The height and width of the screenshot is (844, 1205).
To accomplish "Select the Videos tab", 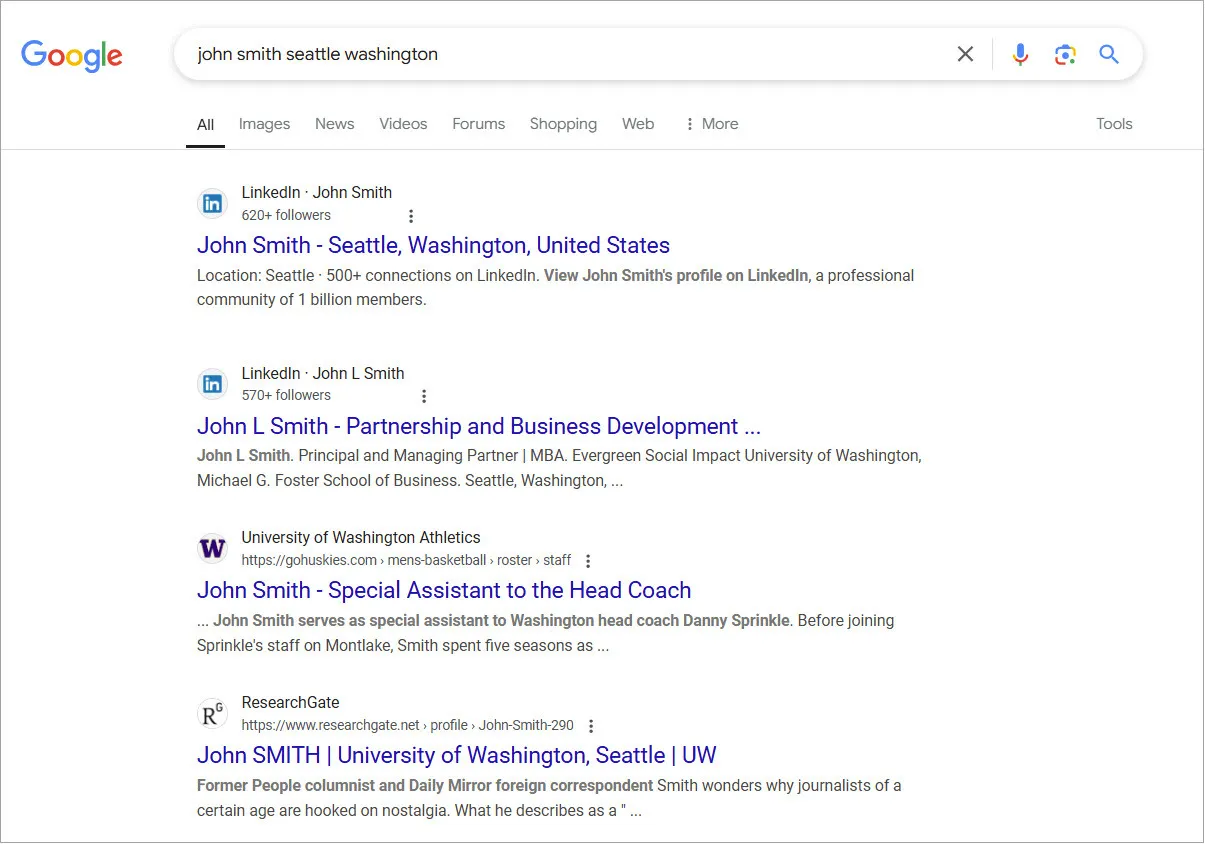I will [403, 124].
